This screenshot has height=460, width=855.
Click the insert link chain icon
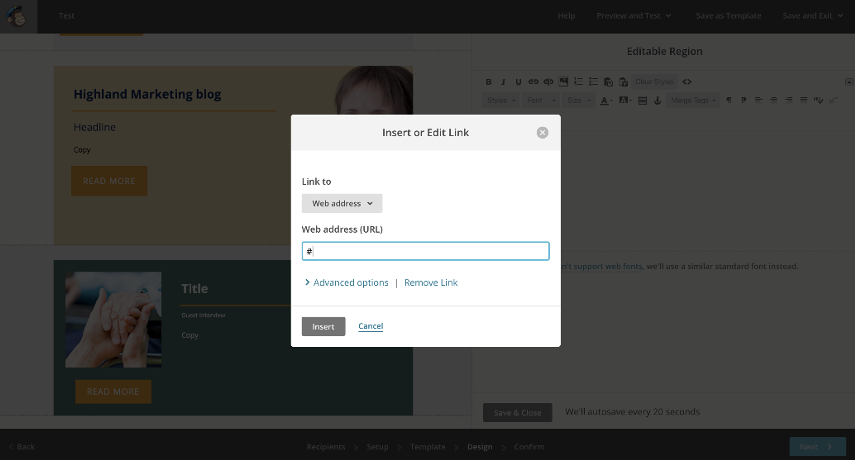point(533,82)
